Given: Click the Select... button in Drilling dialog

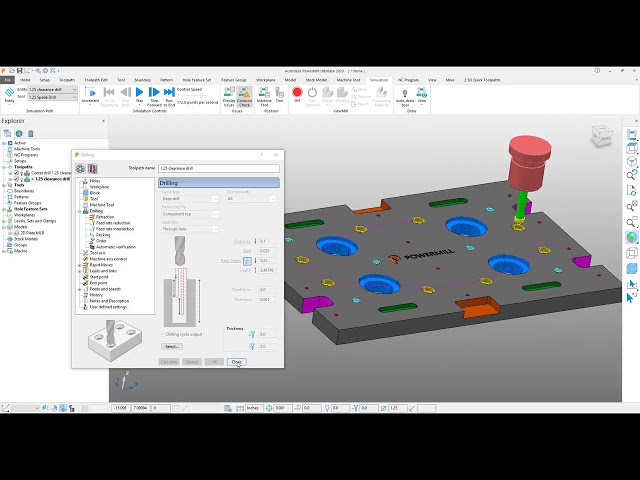Looking at the screenshot, I should [172, 347].
